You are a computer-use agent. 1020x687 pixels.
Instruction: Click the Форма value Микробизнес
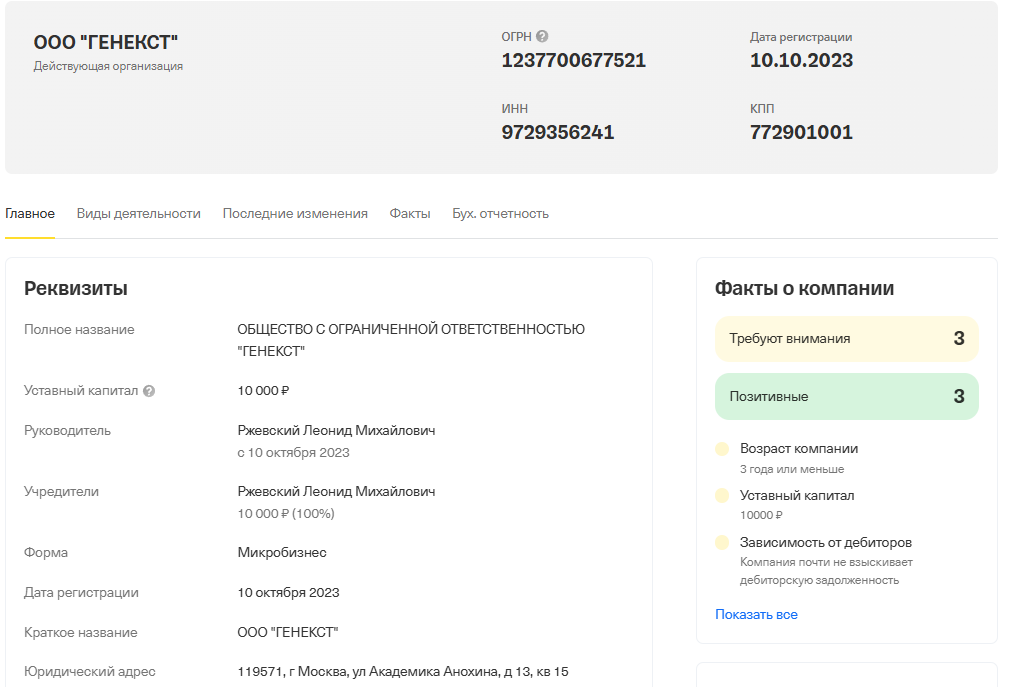click(x=282, y=553)
